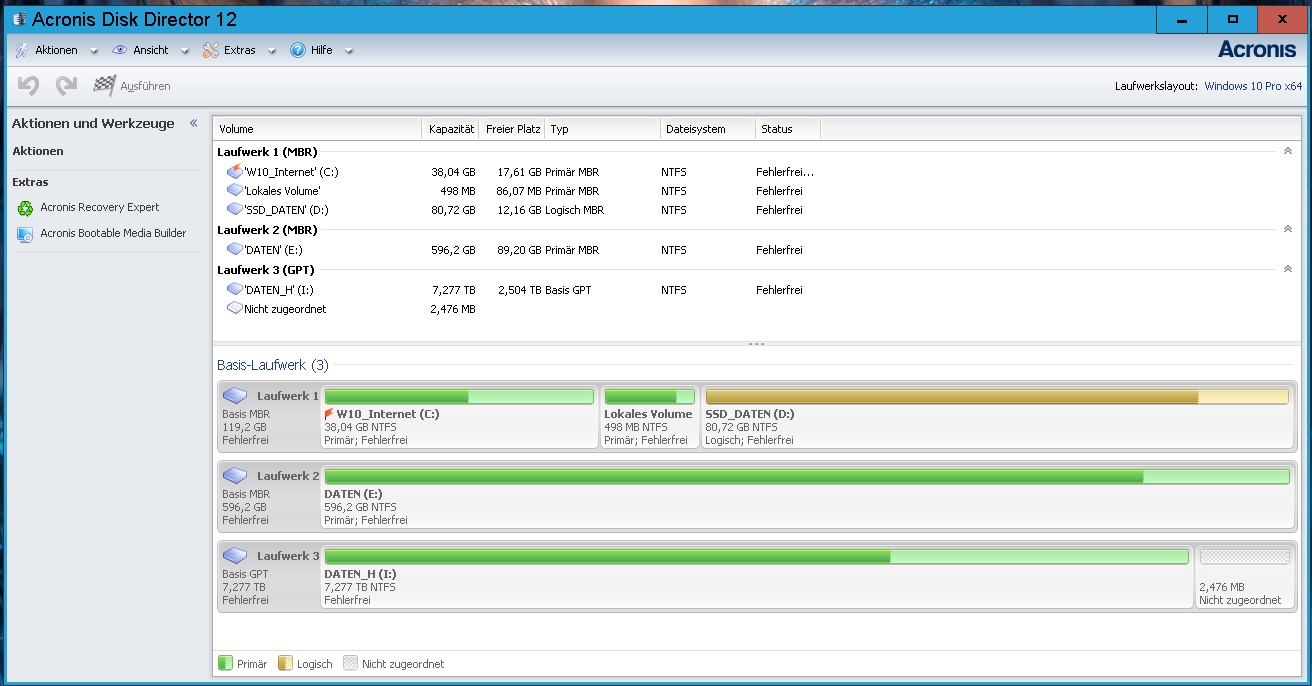The width and height of the screenshot is (1312, 686).
Task: Sort by the Kapazität column header
Action: coord(450,129)
